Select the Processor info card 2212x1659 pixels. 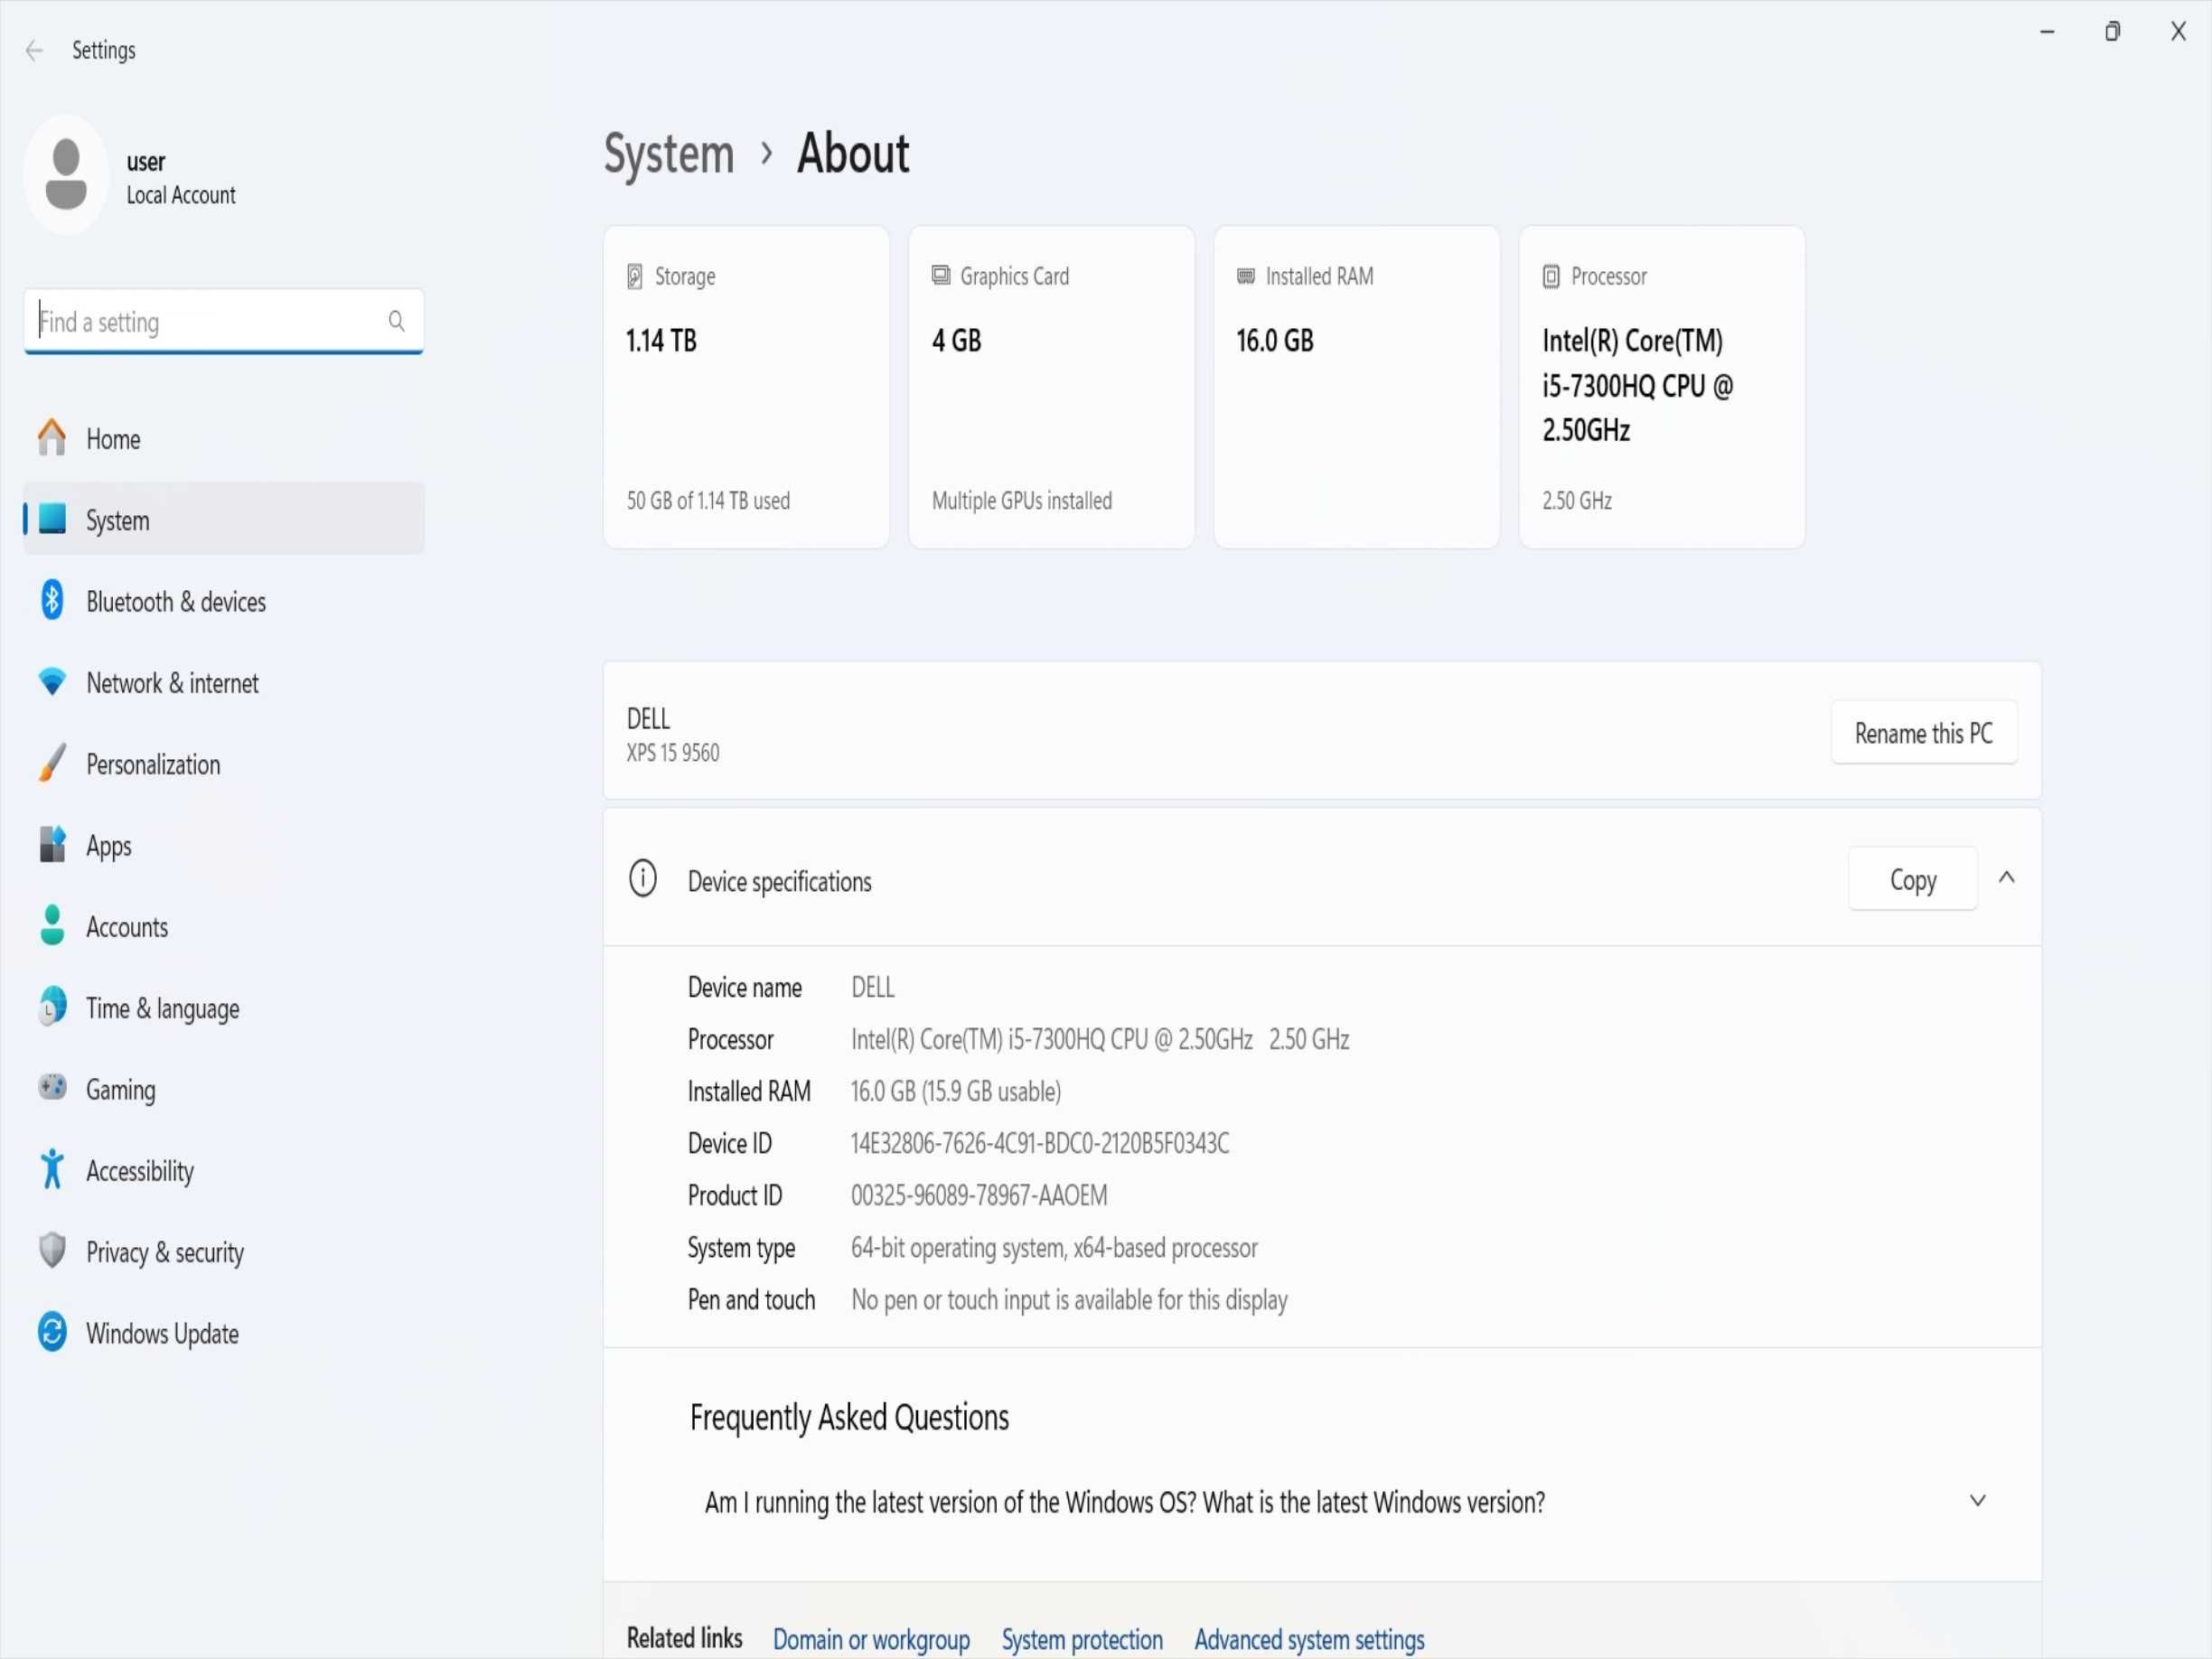1662,387
